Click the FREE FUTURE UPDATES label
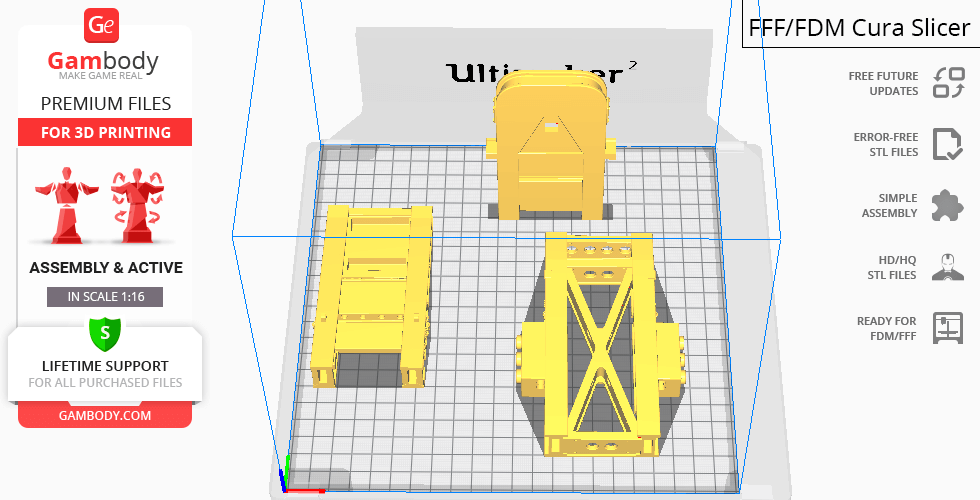980x500 pixels. (883, 83)
